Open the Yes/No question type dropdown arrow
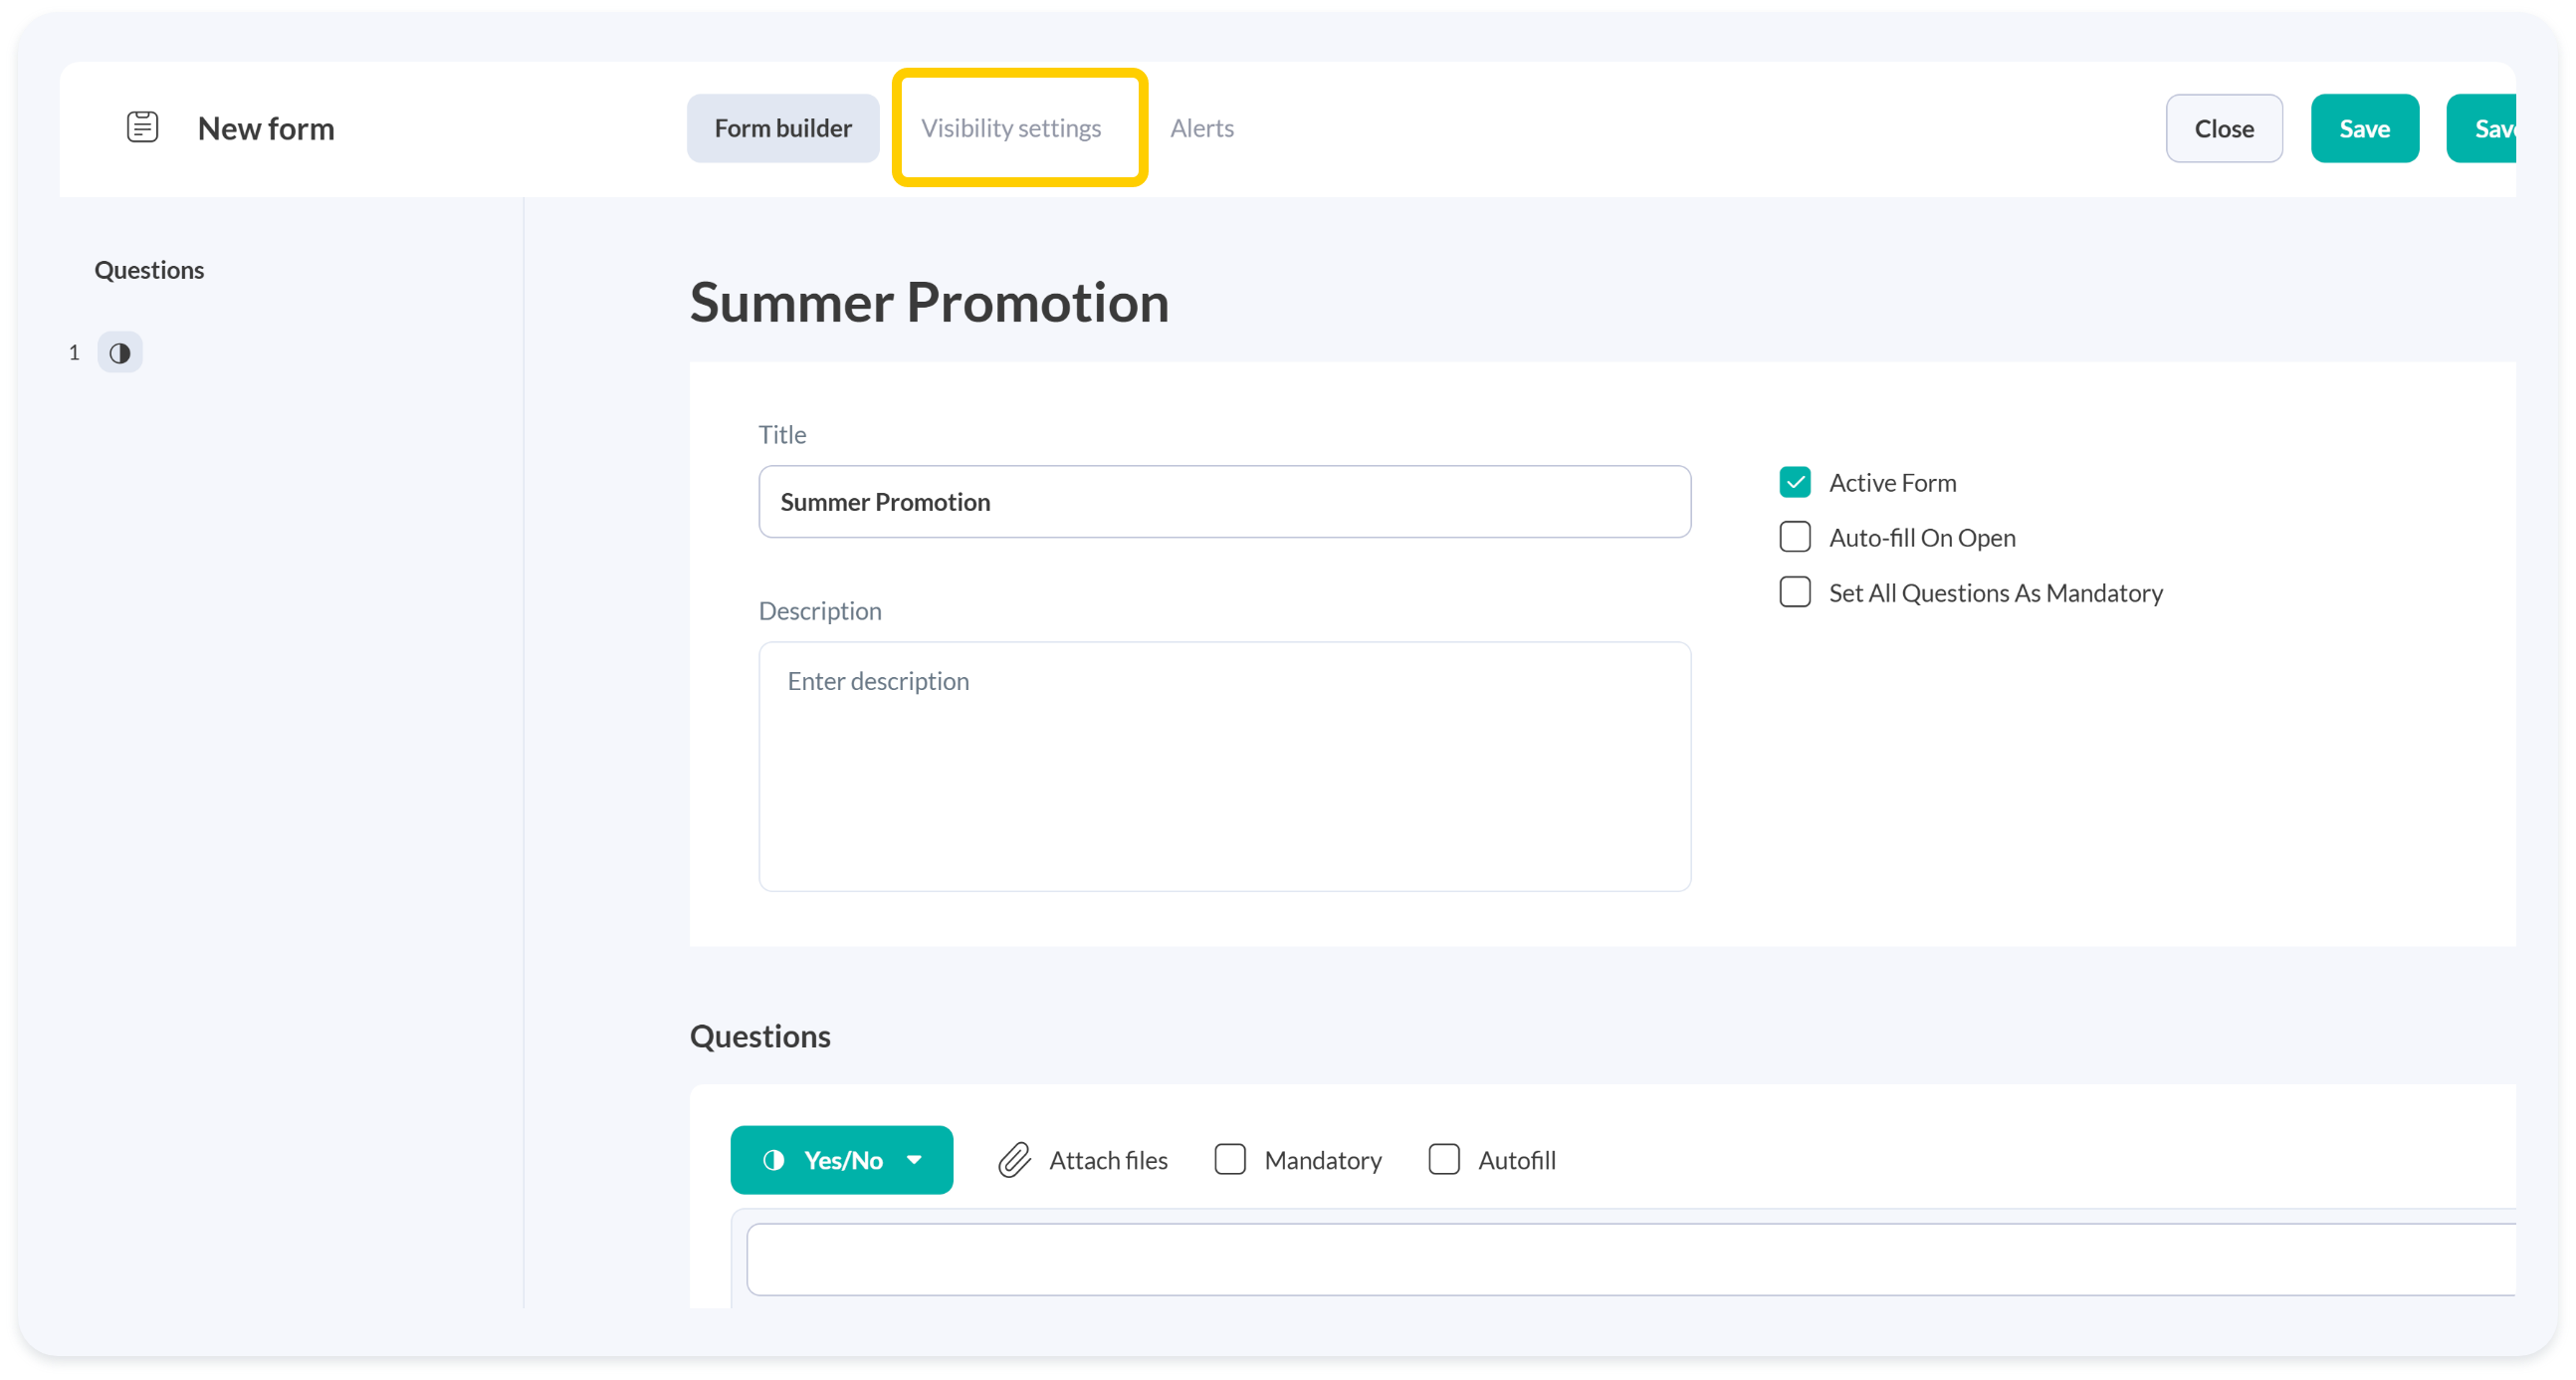The image size is (2576, 1380). tap(914, 1160)
